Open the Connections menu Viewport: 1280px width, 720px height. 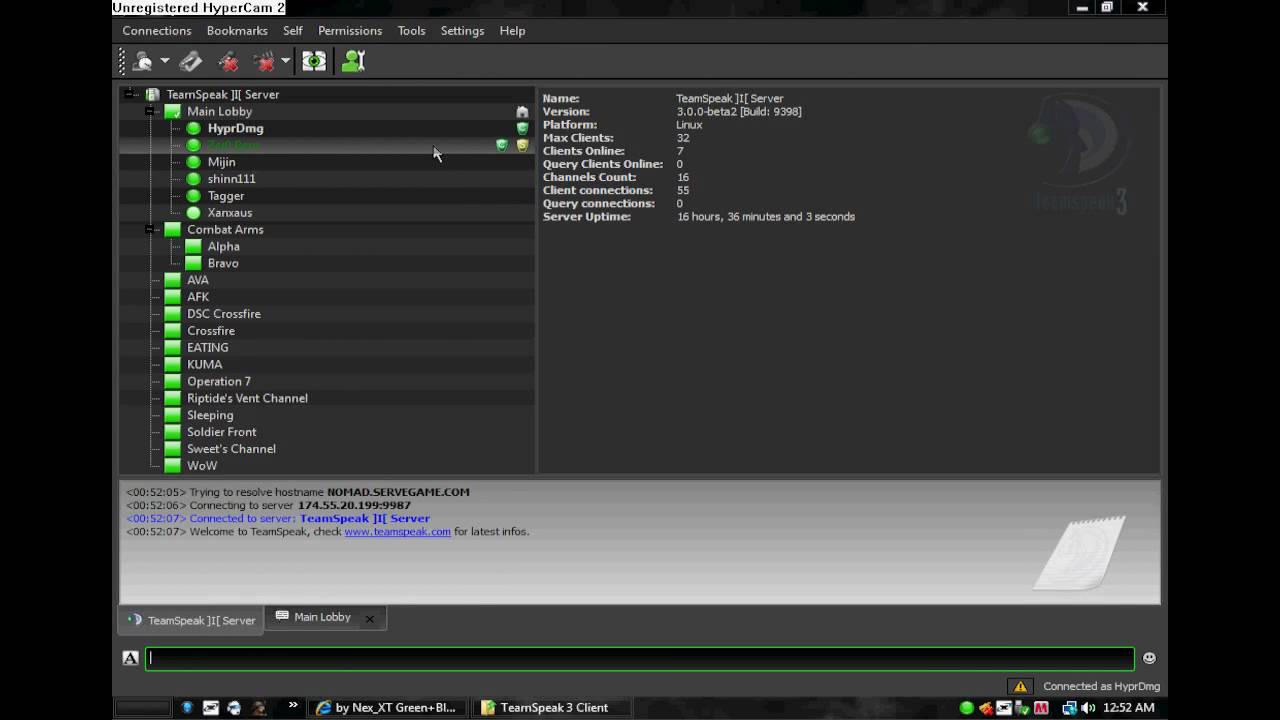pyautogui.click(x=157, y=31)
